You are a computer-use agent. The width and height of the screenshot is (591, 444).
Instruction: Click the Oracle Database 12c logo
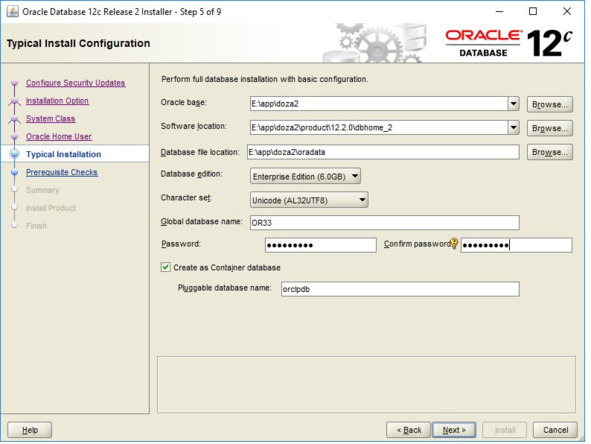point(509,43)
